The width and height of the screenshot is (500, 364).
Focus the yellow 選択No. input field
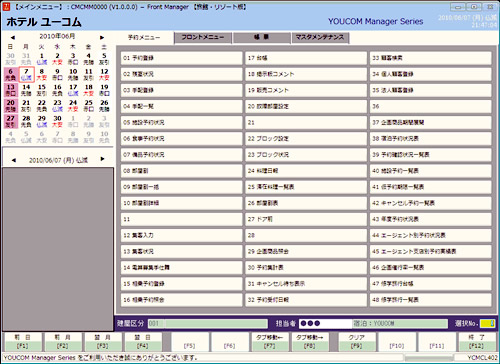coord(487,323)
